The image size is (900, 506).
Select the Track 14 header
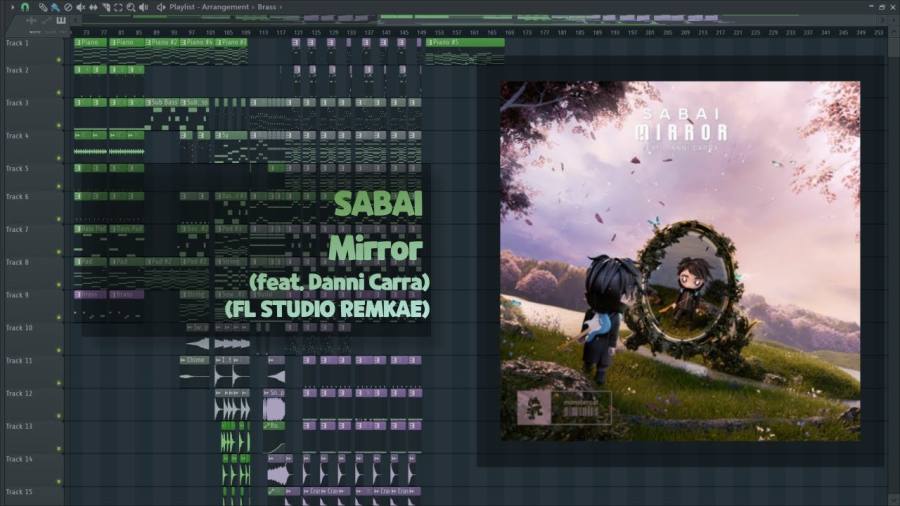32,470
